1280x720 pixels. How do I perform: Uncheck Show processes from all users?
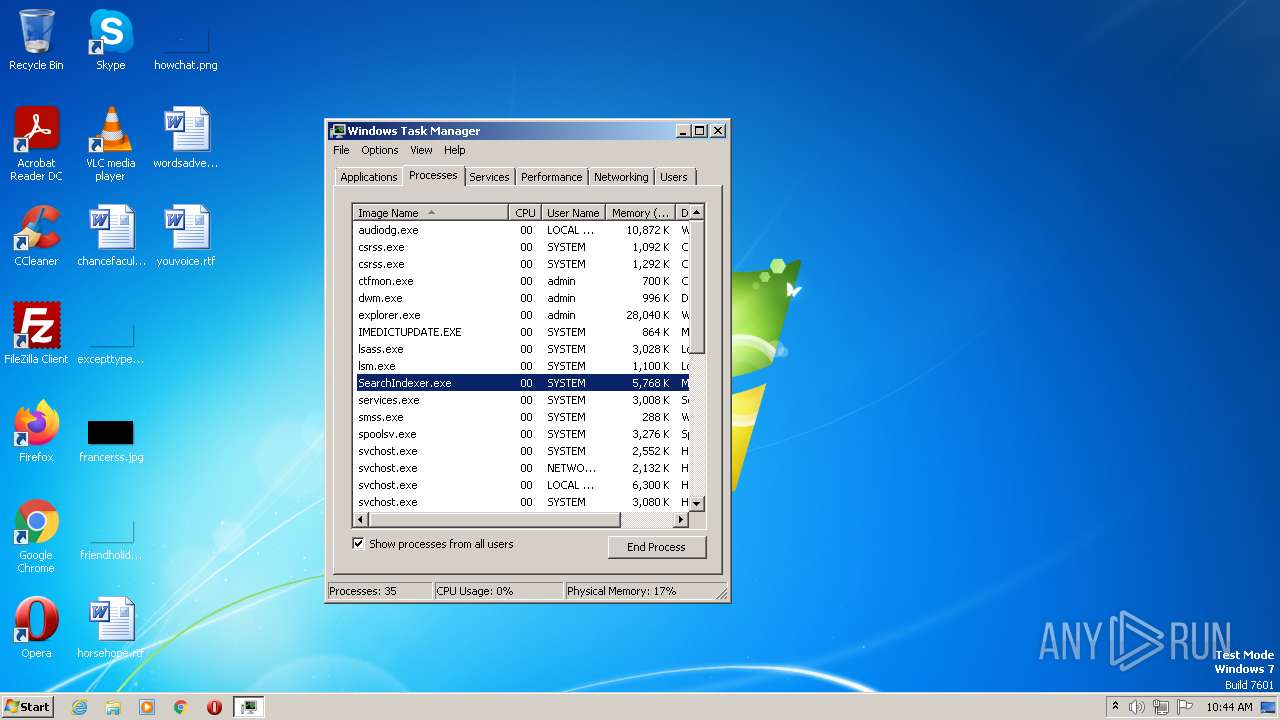358,544
